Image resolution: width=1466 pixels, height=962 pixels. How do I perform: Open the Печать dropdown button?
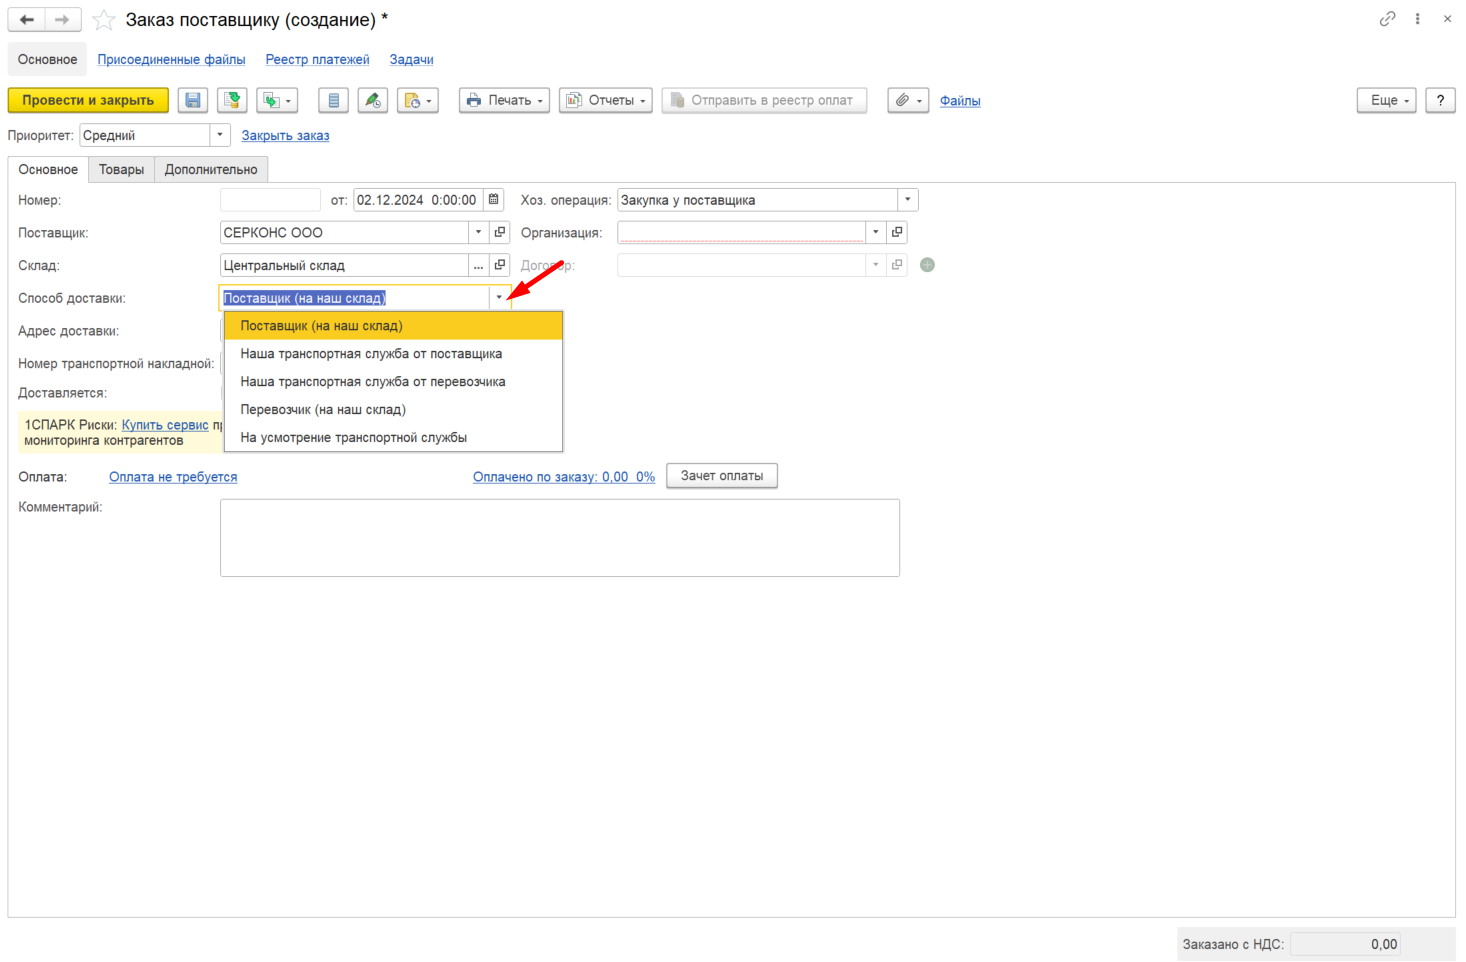[505, 100]
